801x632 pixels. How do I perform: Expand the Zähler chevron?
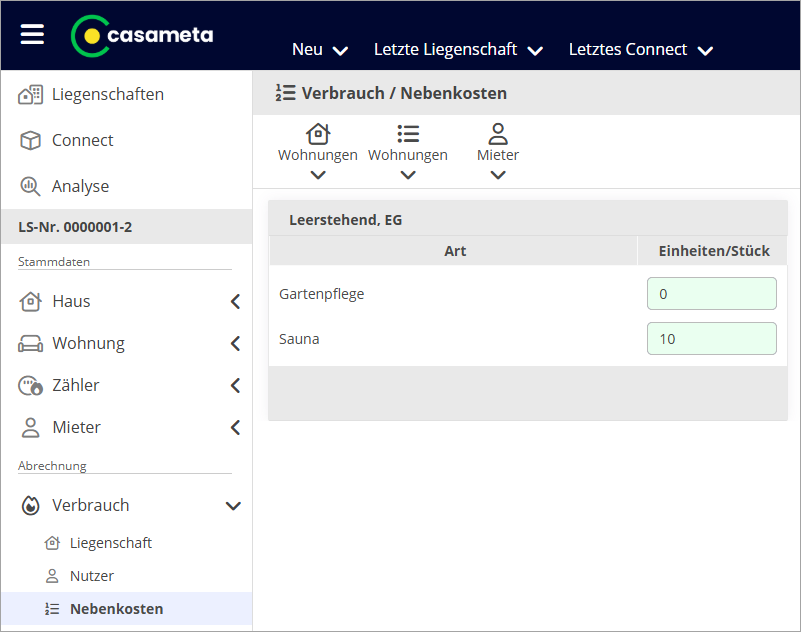(235, 385)
